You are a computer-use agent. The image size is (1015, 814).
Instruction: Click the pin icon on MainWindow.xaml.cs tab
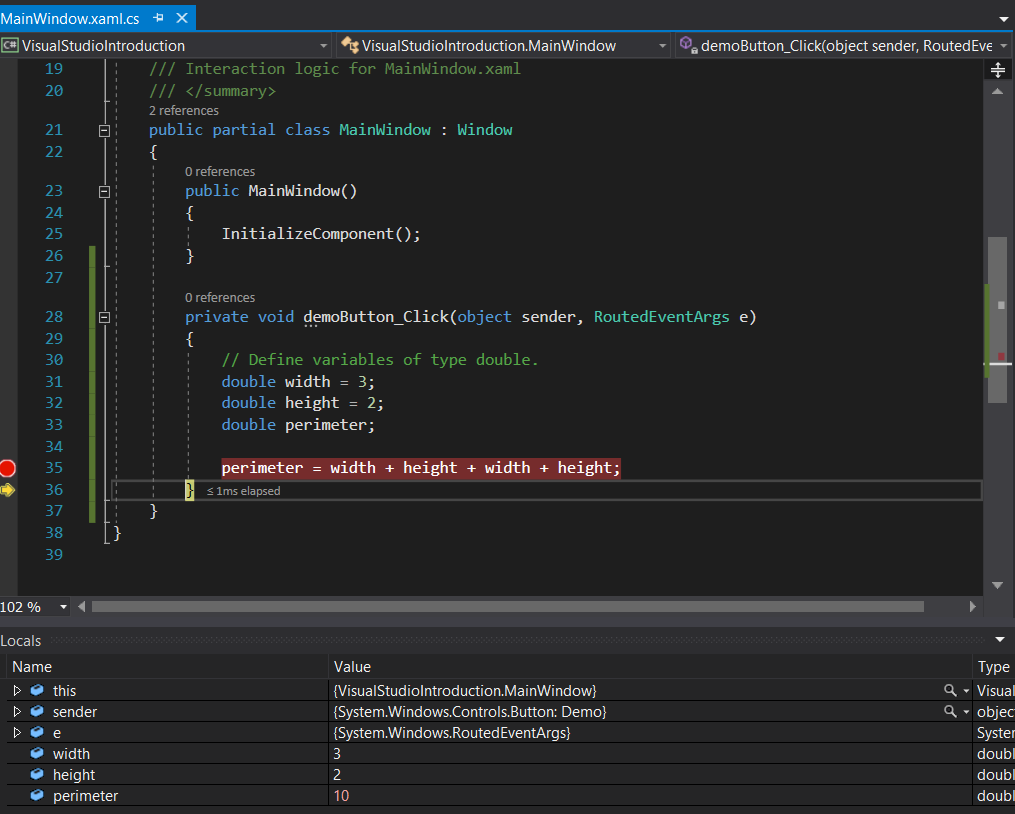158,18
